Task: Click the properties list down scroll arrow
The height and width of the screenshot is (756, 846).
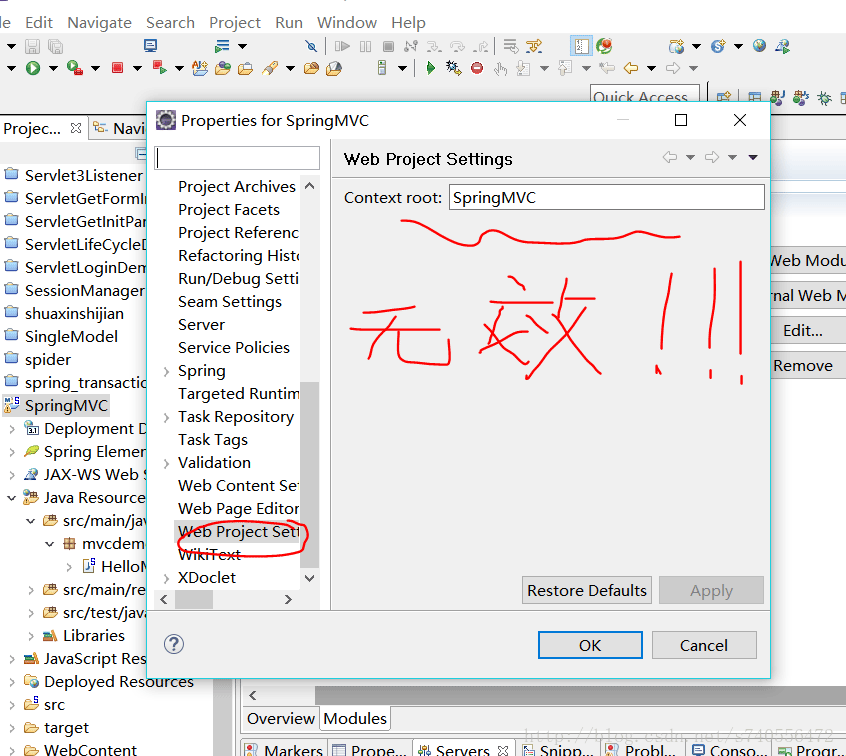Action: [310, 578]
